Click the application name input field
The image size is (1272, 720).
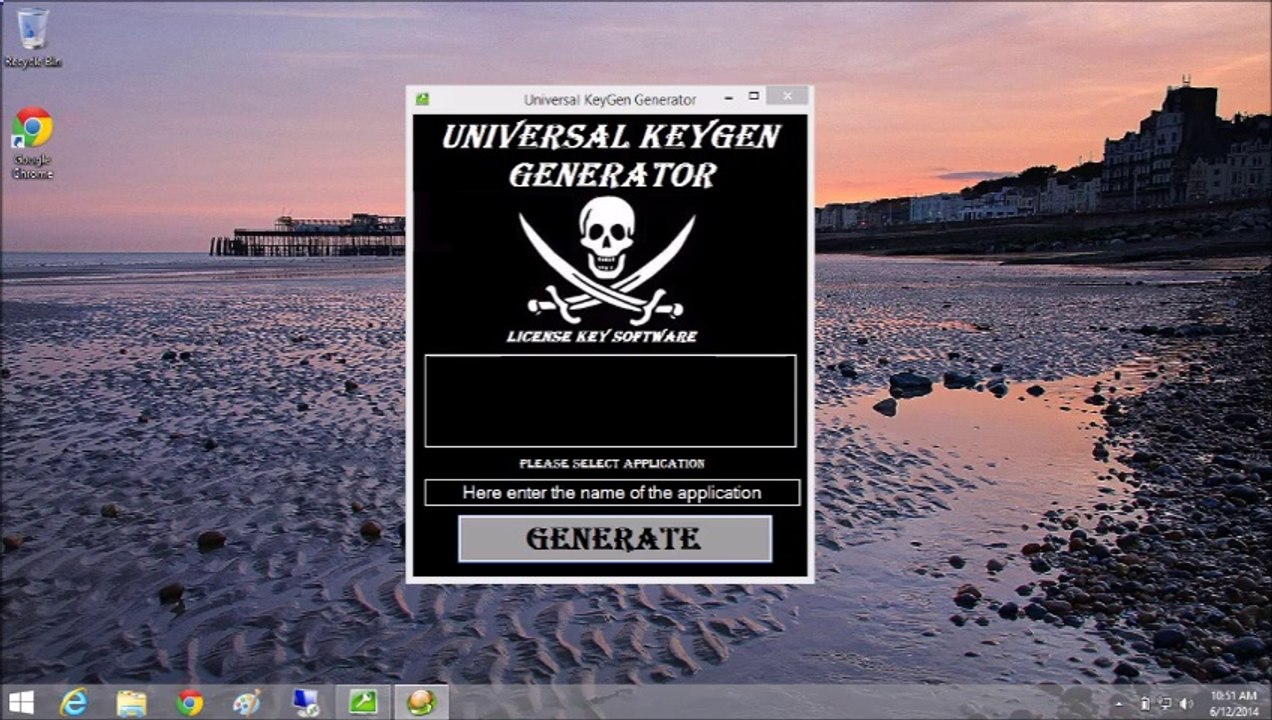pos(611,493)
